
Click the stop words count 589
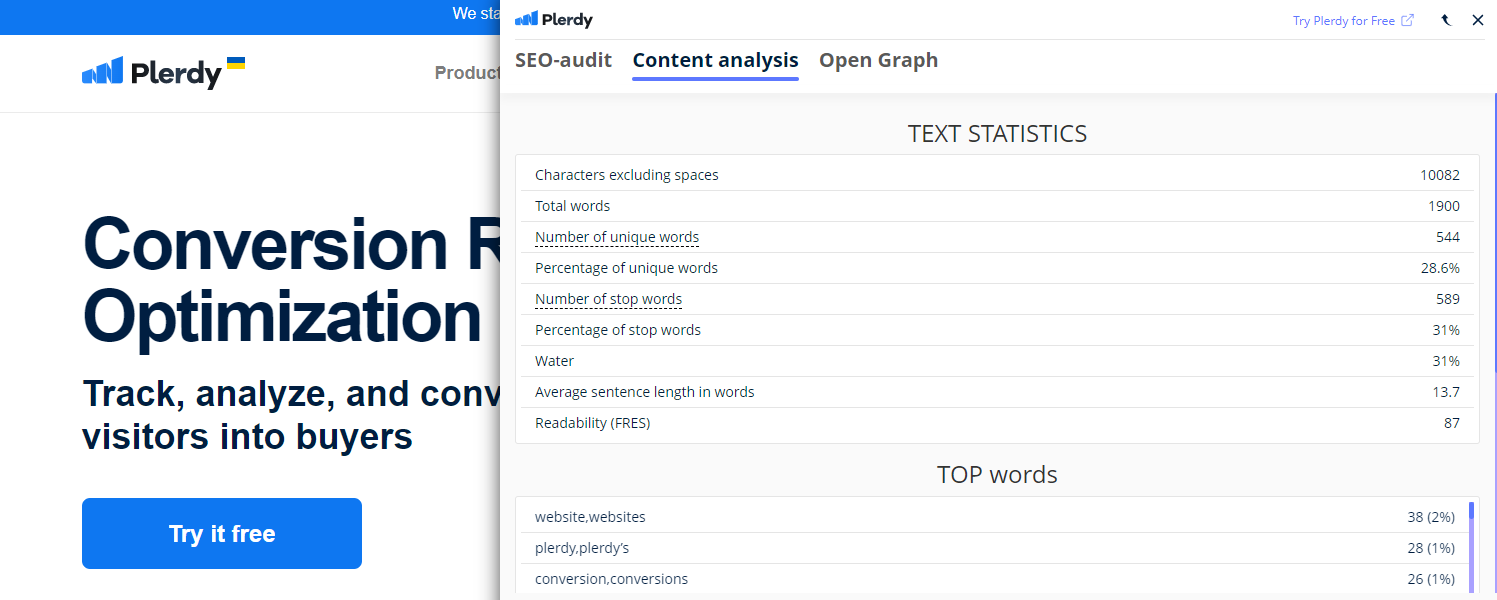pyautogui.click(x=1448, y=299)
